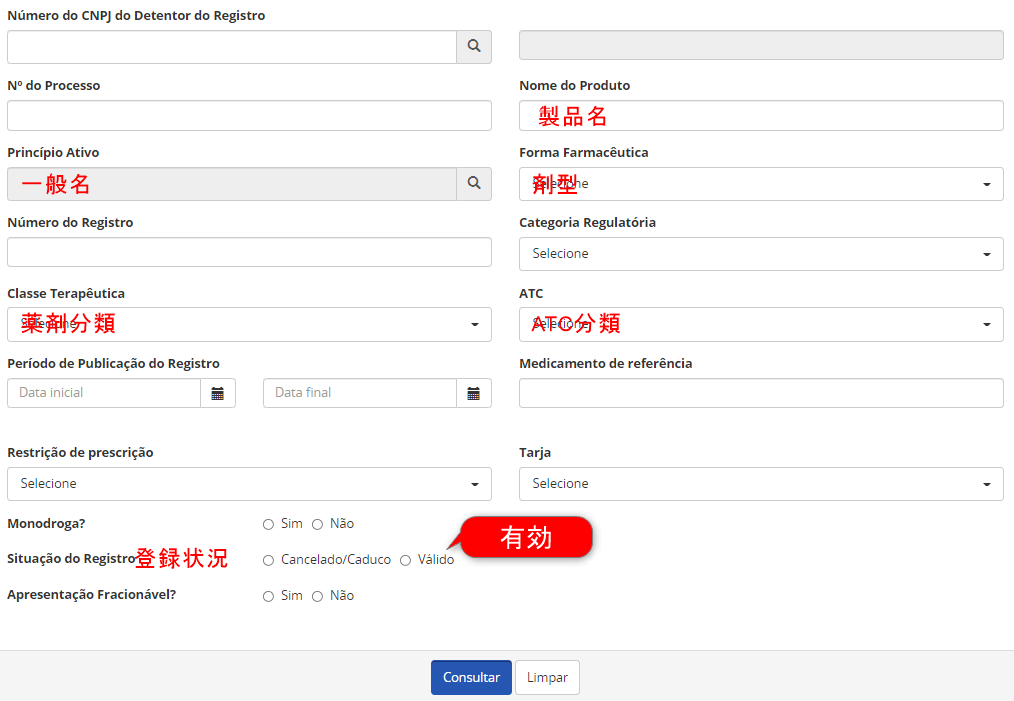
Task: Choose Cancelado/Caduco registration status
Action: (268, 560)
